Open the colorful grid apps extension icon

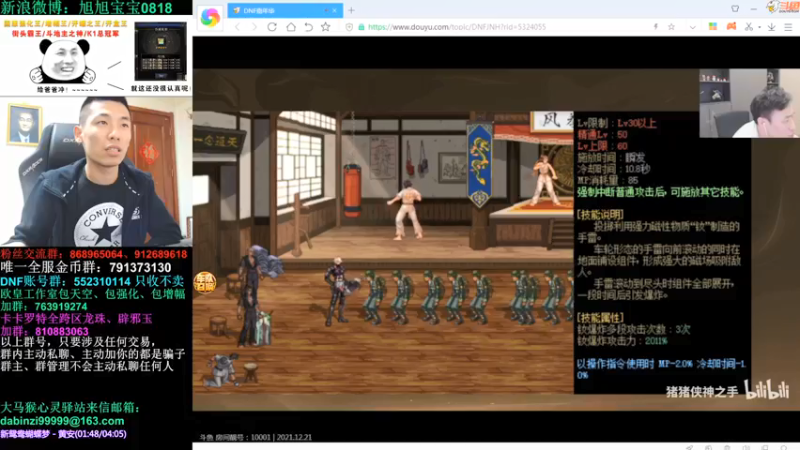[713, 27]
